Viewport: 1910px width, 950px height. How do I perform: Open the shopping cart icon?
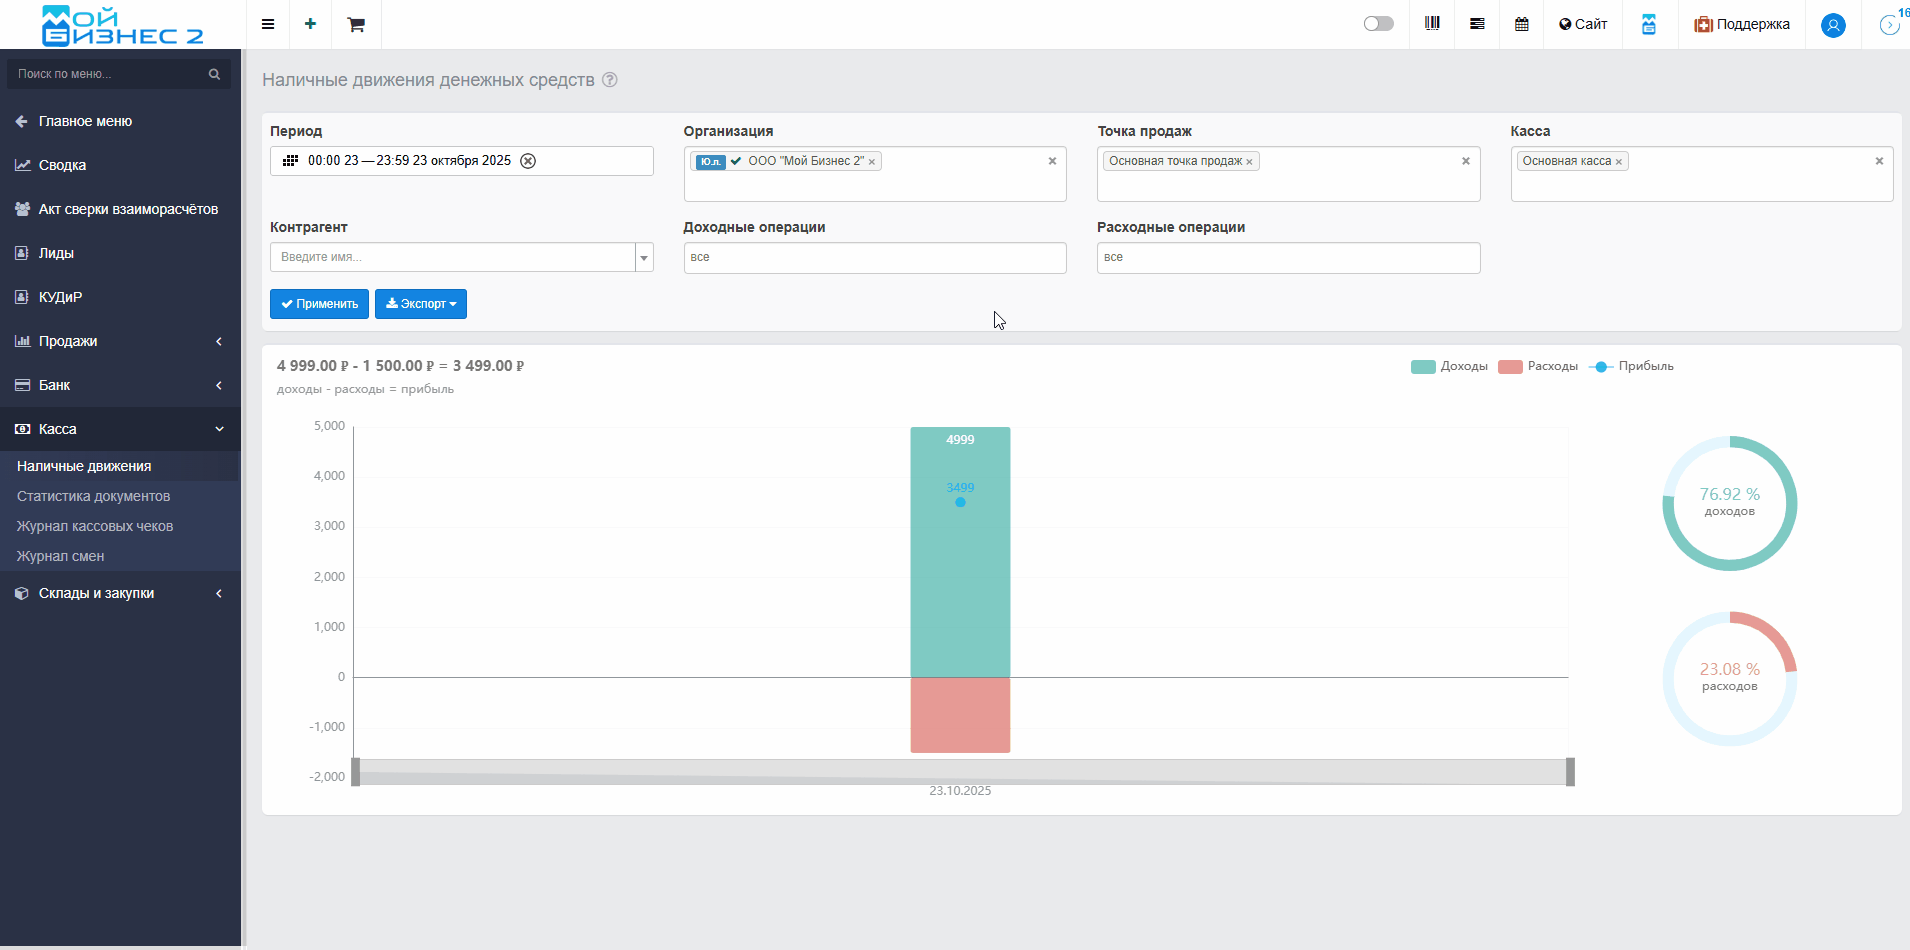[x=356, y=24]
